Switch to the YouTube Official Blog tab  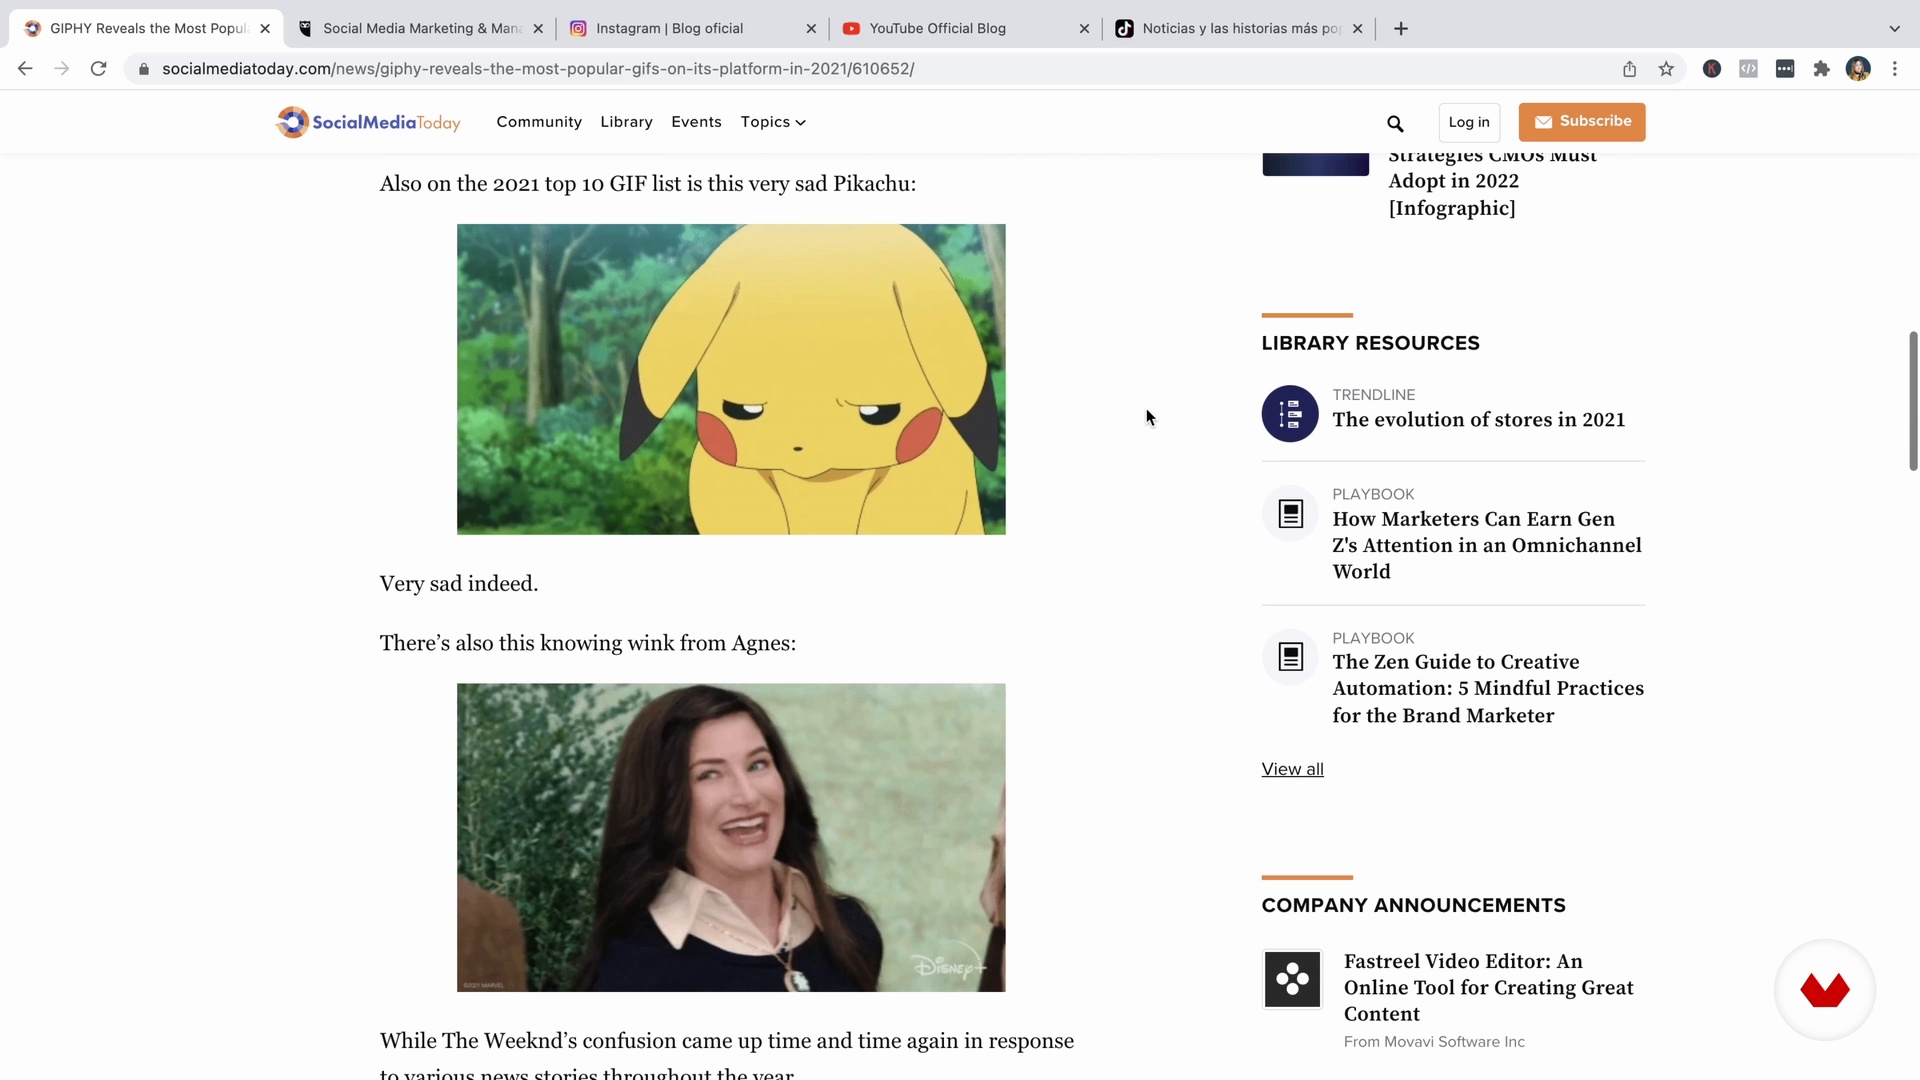[965, 29]
